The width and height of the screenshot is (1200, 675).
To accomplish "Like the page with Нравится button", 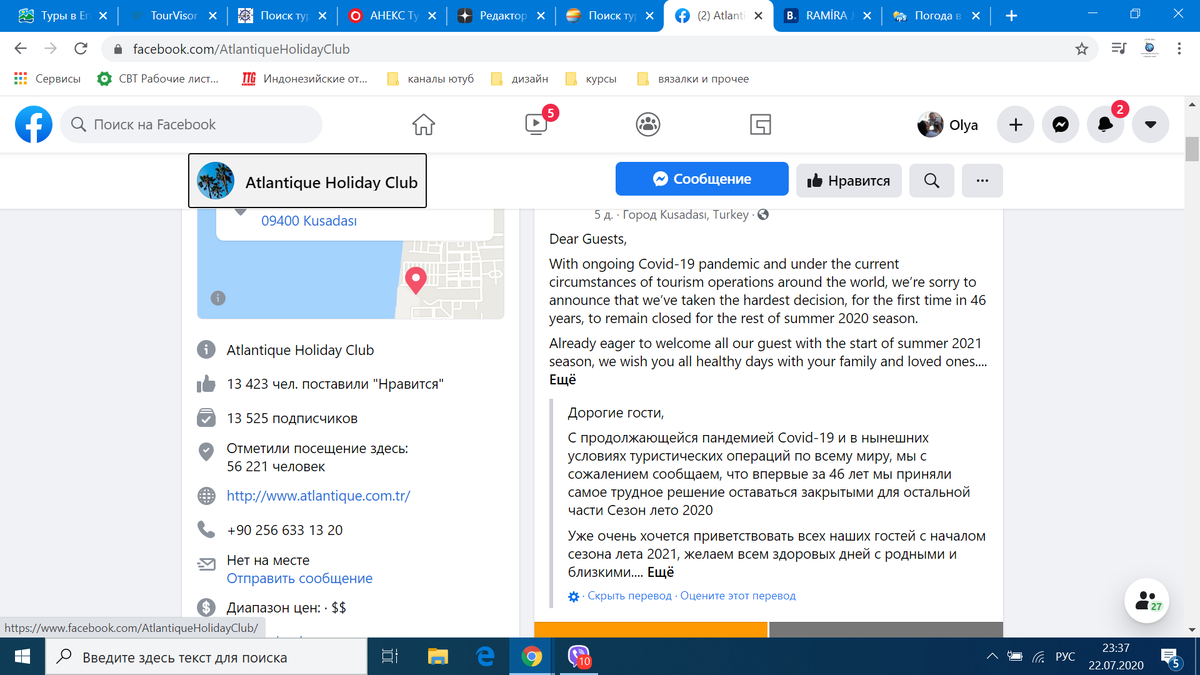I will pyautogui.click(x=849, y=180).
